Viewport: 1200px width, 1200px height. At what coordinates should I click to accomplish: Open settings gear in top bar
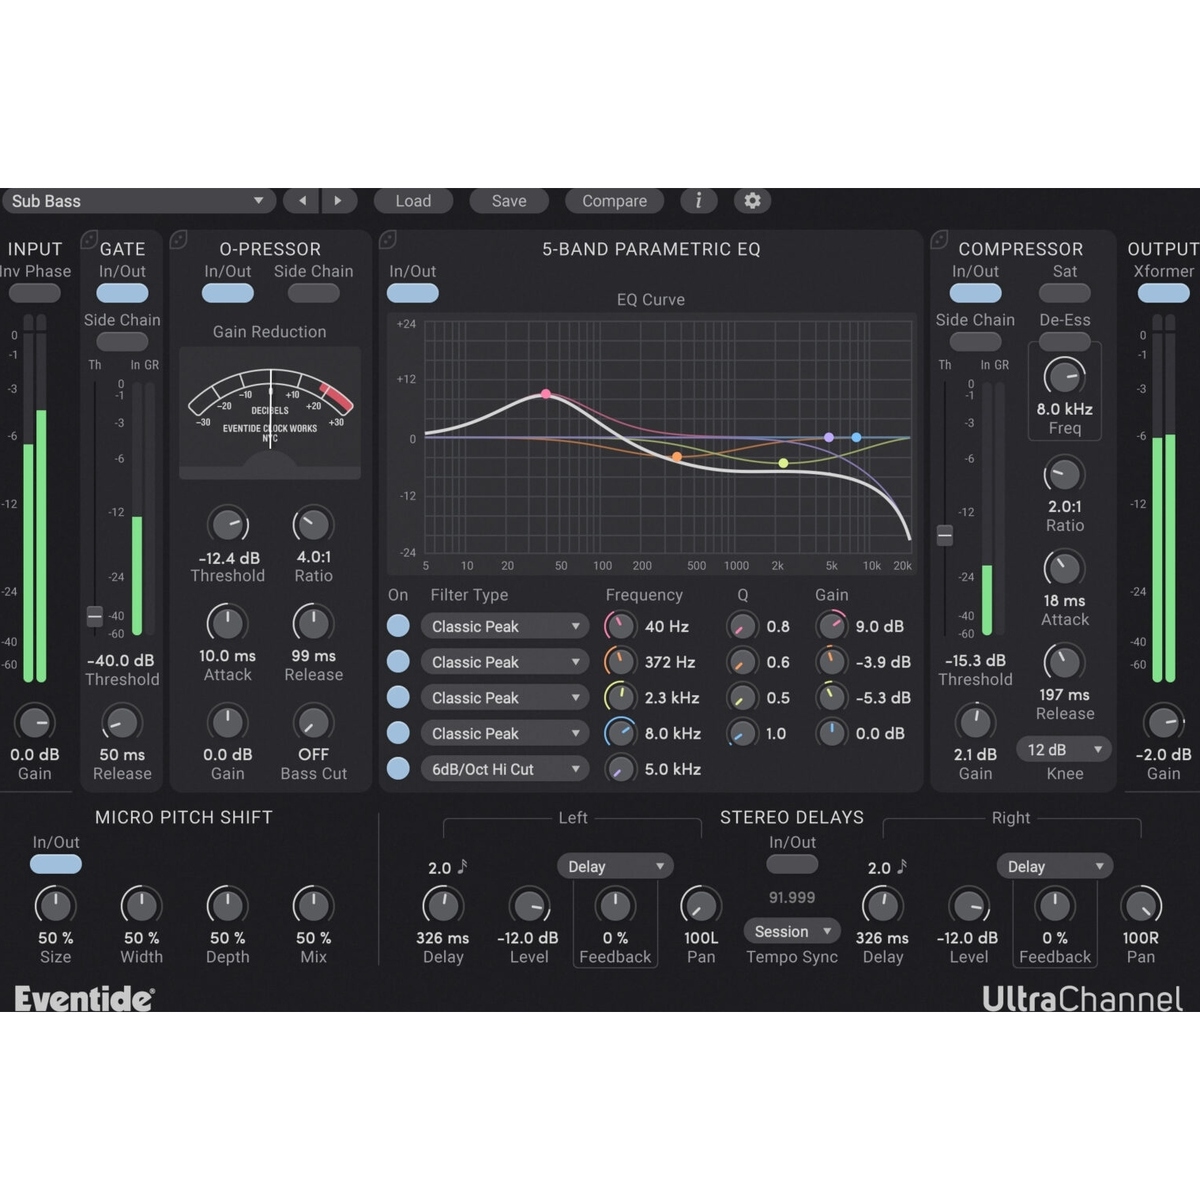tap(752, 201)
